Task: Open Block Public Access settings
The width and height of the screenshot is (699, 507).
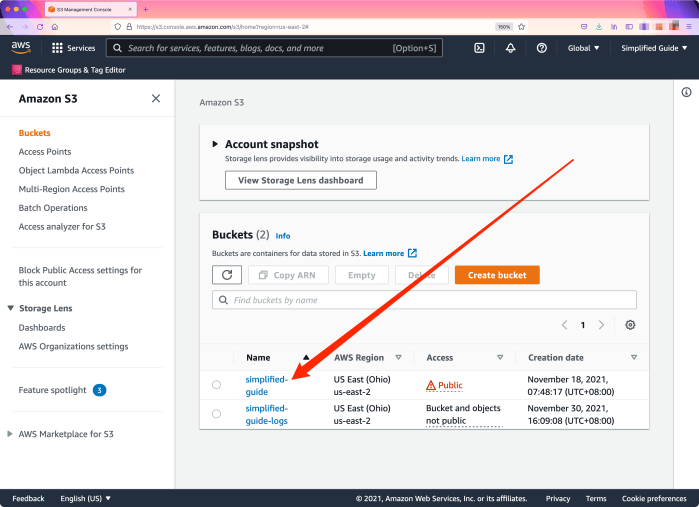Action: pos(80,276)
